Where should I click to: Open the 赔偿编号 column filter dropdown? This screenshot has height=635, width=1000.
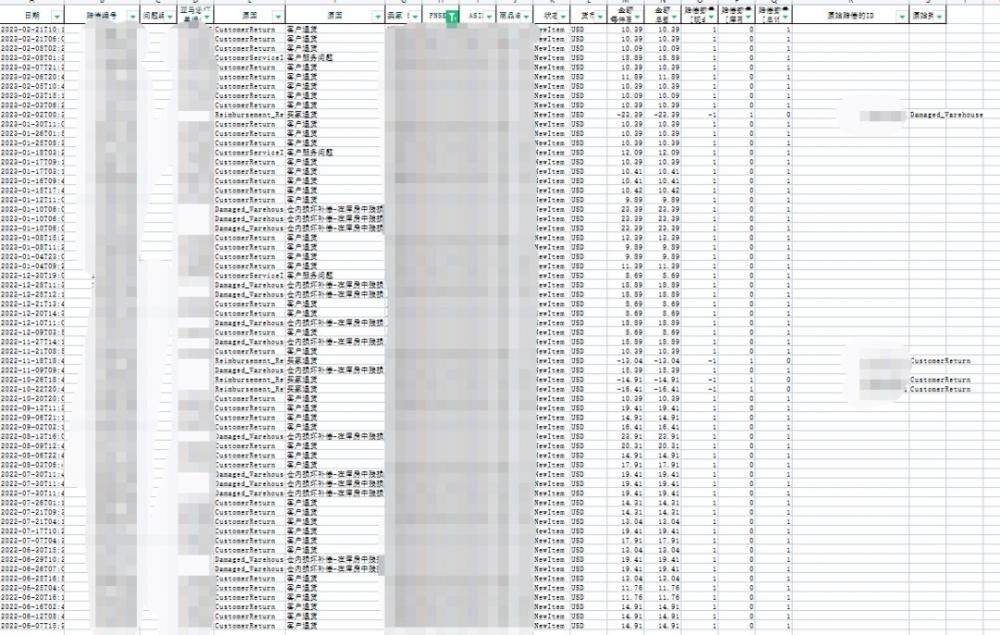coord(132,17)
